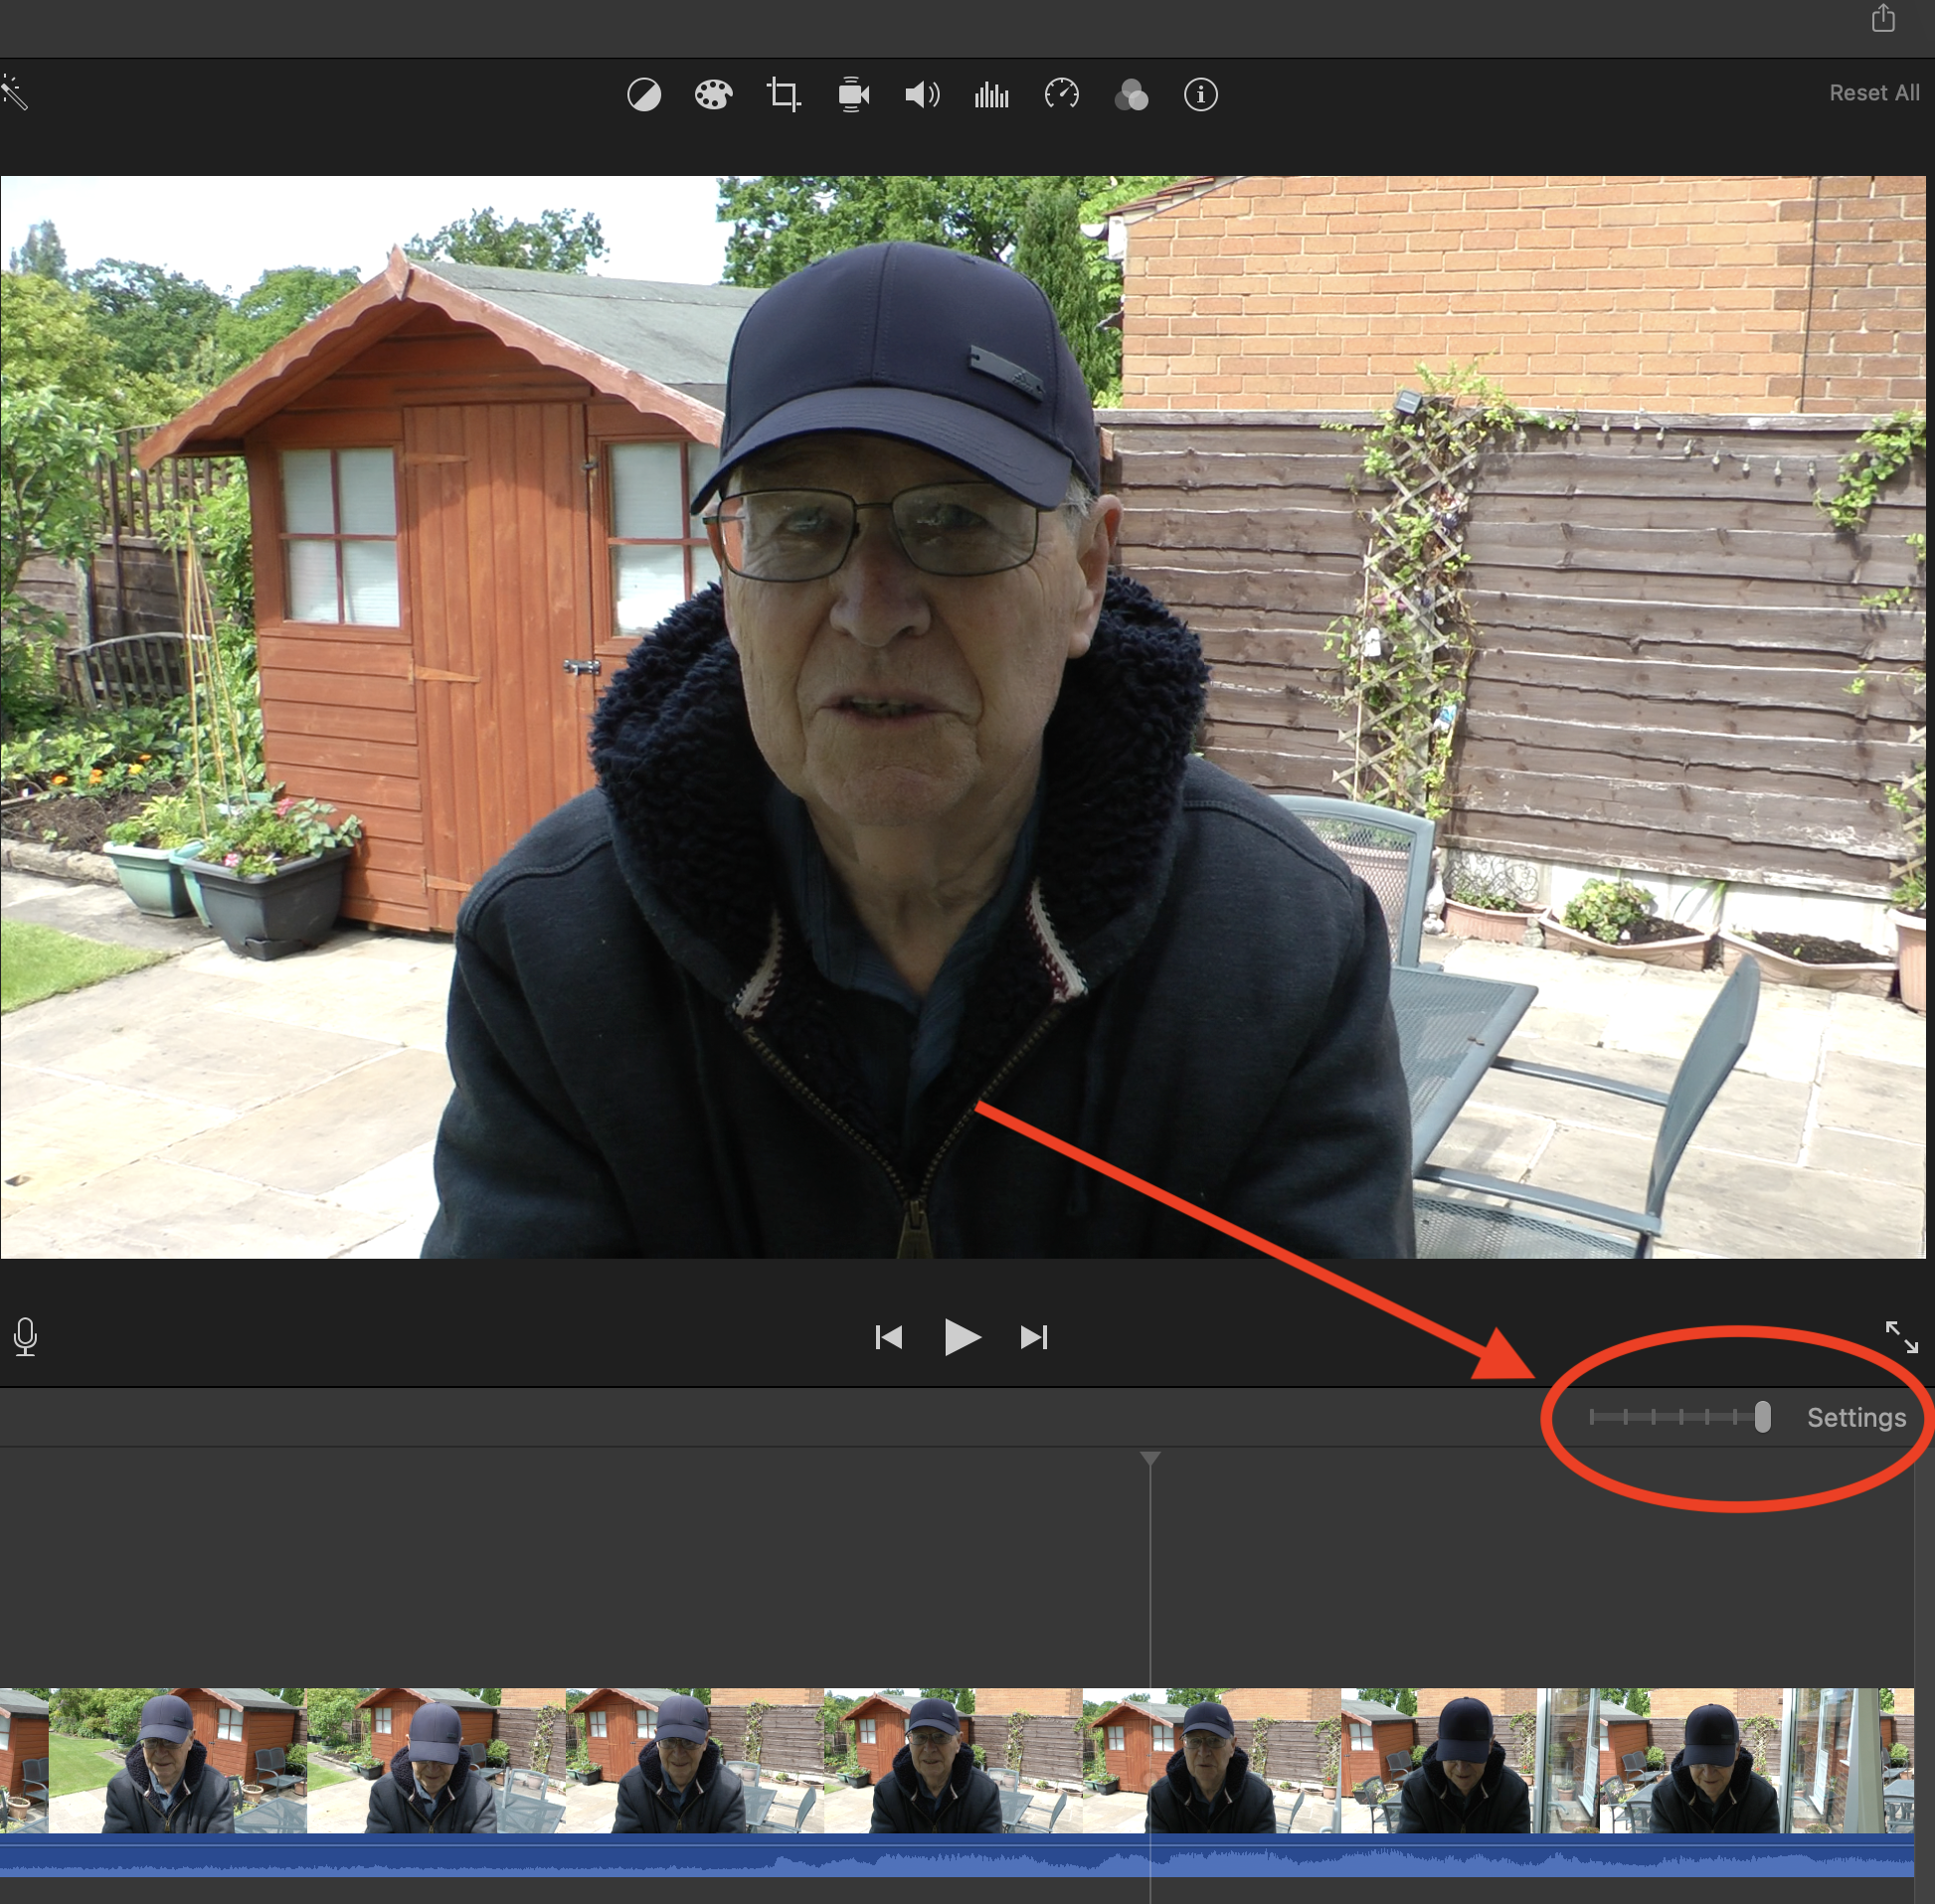Open clip filter and audio effects

click(x=1131, y=96)
